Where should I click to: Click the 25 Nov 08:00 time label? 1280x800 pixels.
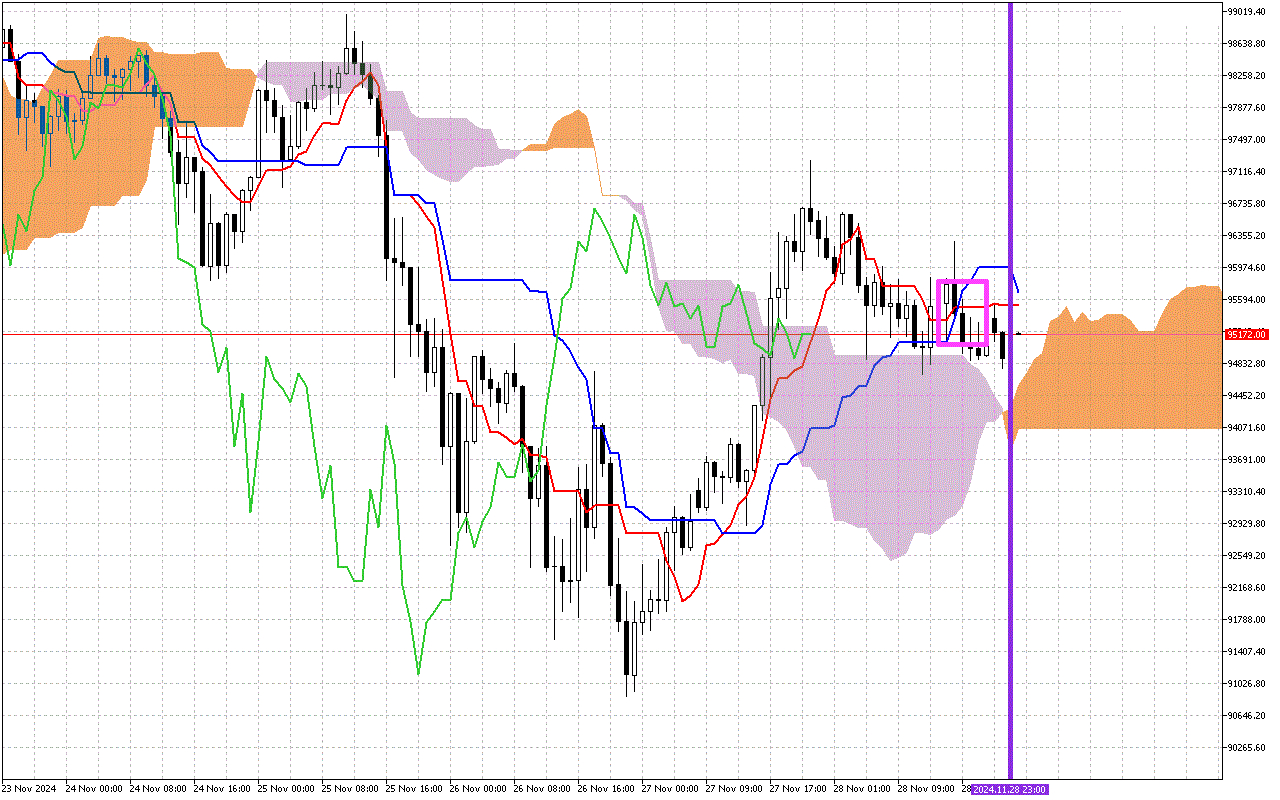[x=350, y=789]
